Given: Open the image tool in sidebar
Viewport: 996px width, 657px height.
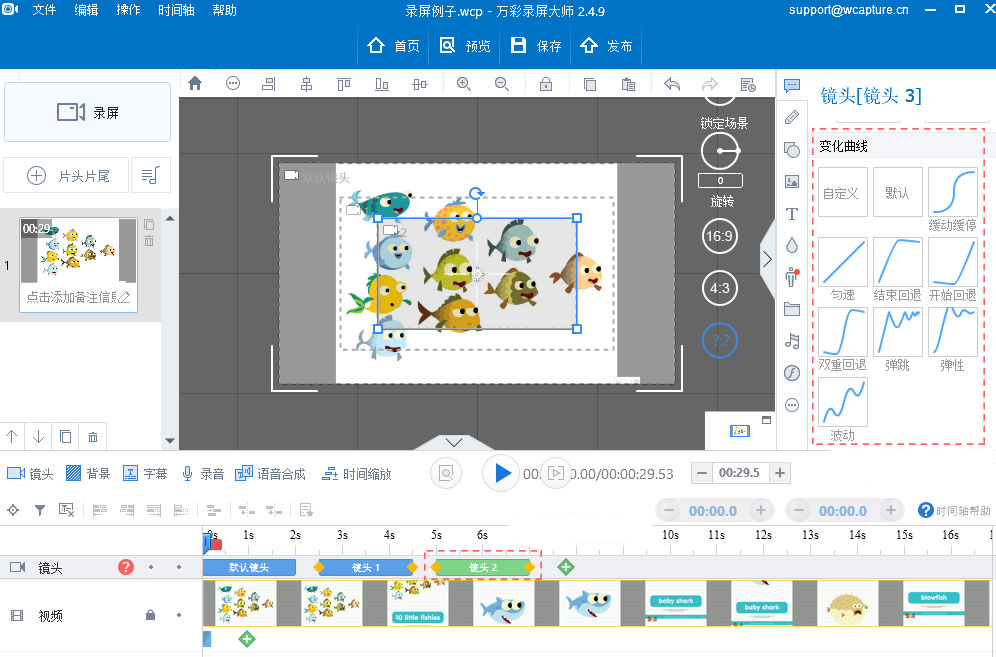Looking at the screenshot, I should [x=791, y=182].
